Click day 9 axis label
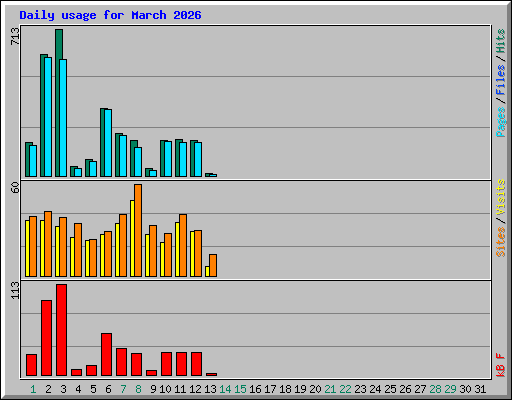512x400 pixels. [x=153, y=389]
